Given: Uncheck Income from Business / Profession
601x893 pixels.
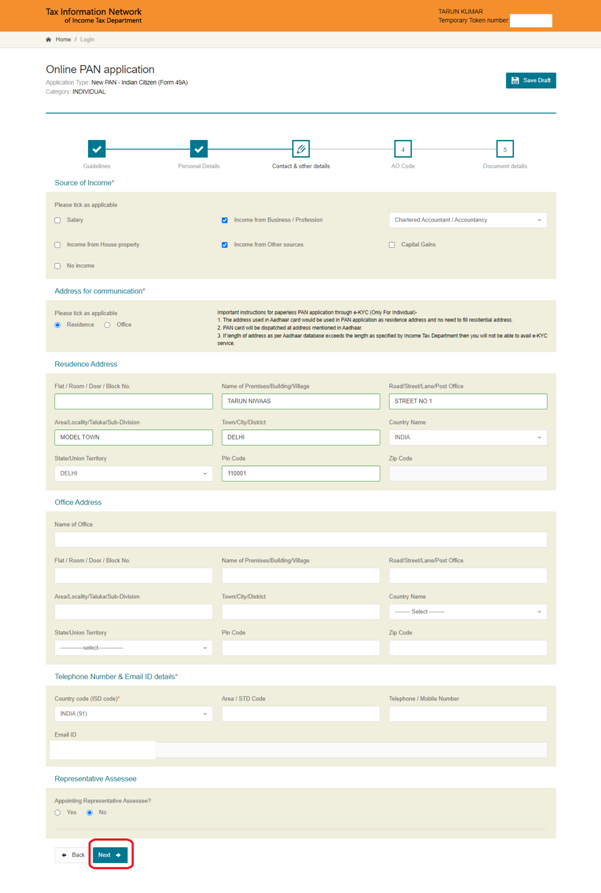Looking at the screenshot, I should [x=225, y=220].
